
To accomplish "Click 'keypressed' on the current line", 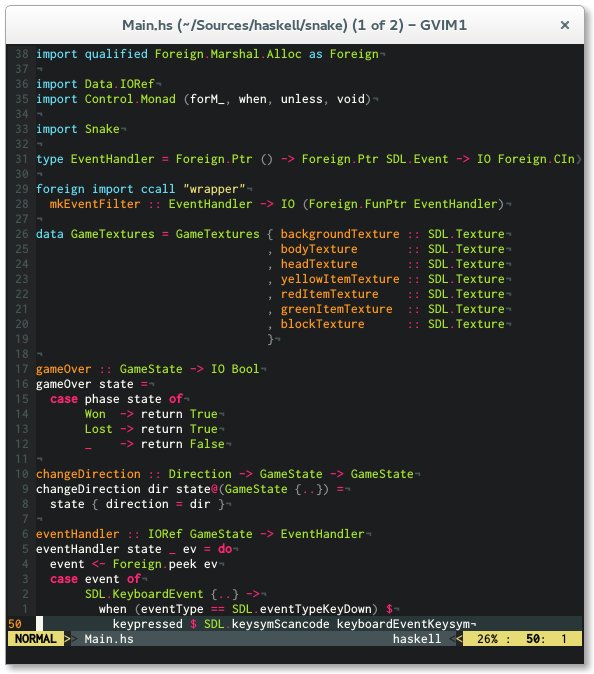I will click(x=147, y=624).
